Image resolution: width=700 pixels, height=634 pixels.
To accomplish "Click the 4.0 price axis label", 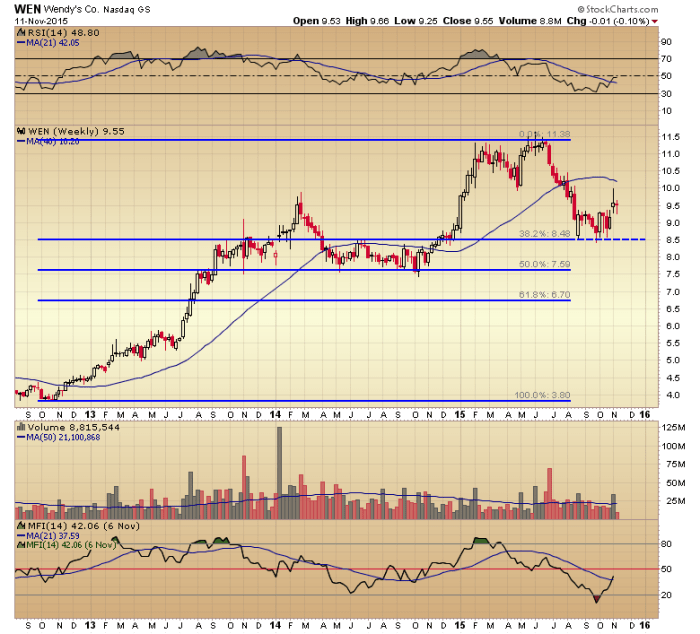I will (x=671, y=395).
